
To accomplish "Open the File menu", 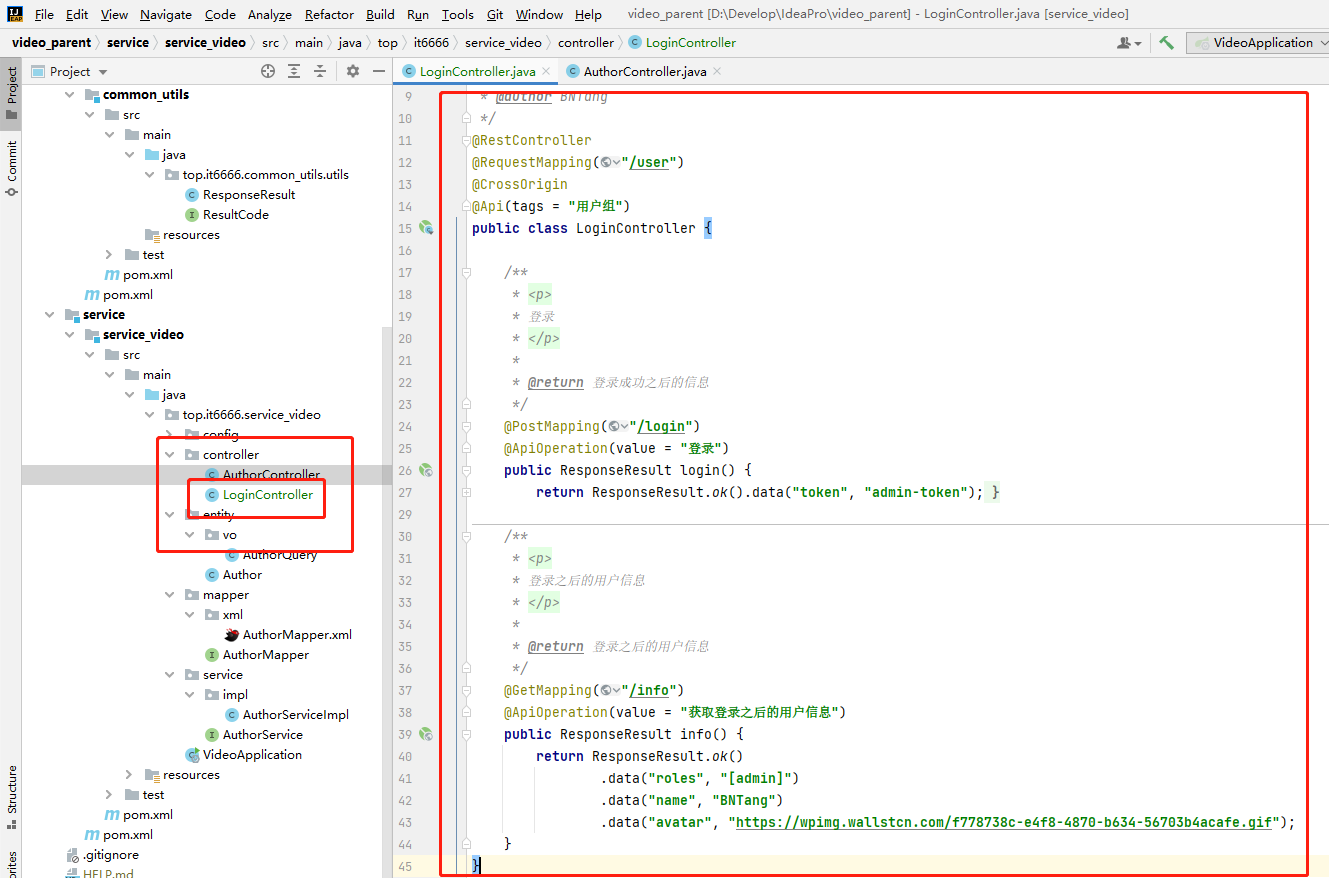I will click(44, 14).
